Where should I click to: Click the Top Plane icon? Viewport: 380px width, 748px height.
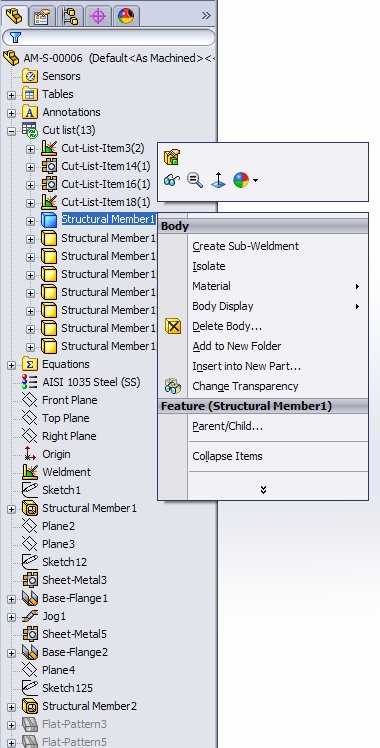[30, 418]
